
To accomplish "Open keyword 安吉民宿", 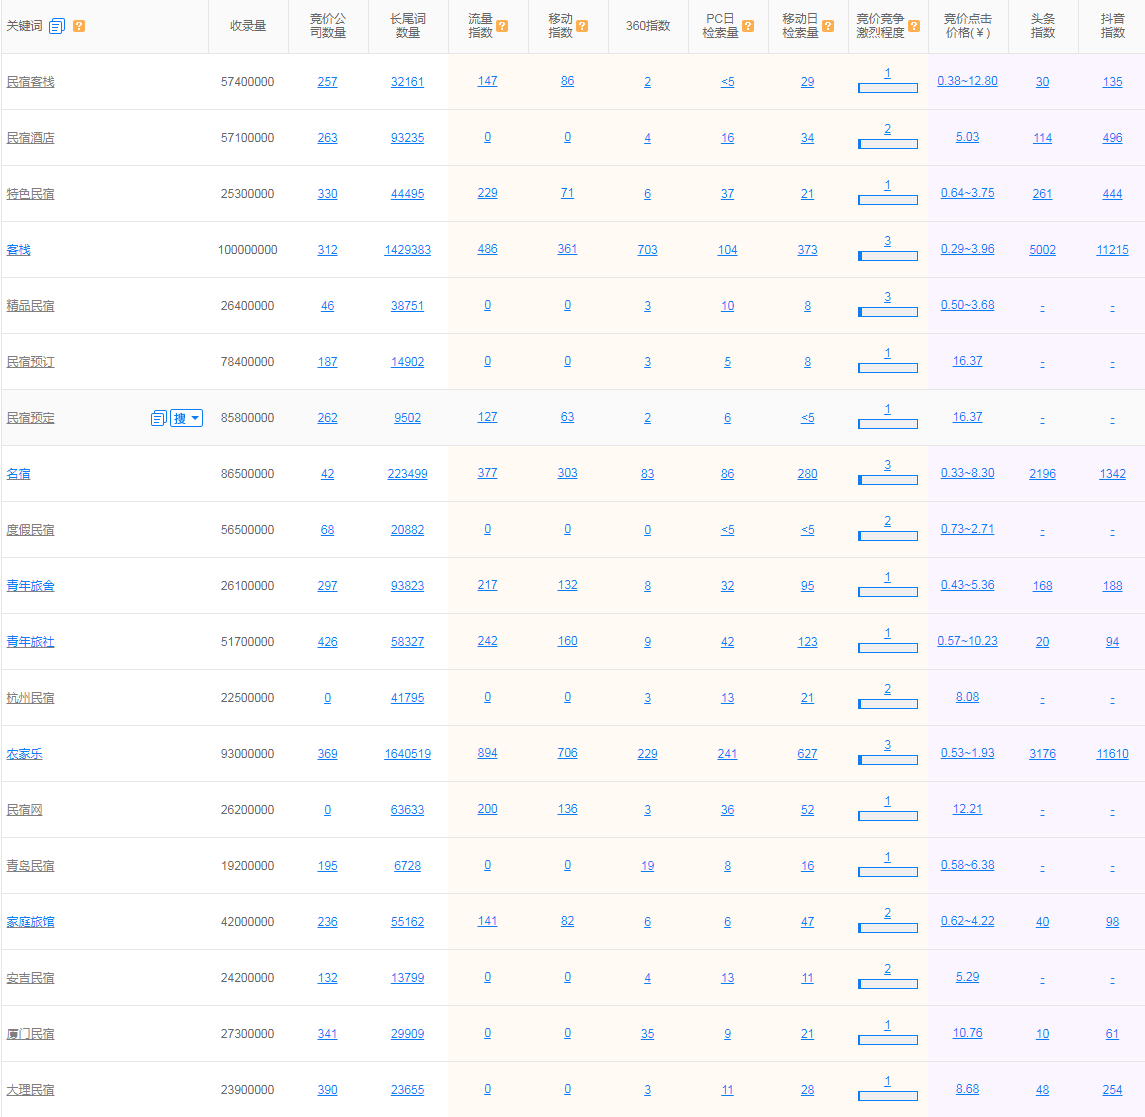I will click(x=31, y=978).
